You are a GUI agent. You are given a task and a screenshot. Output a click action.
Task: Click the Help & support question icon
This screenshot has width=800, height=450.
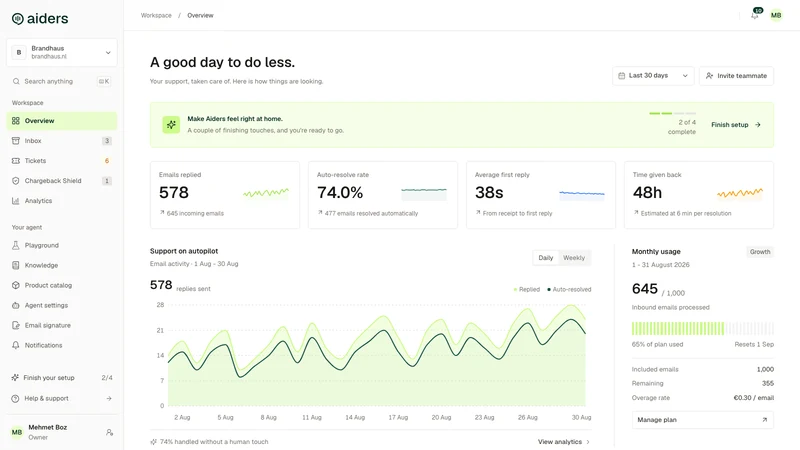[15, 398]
